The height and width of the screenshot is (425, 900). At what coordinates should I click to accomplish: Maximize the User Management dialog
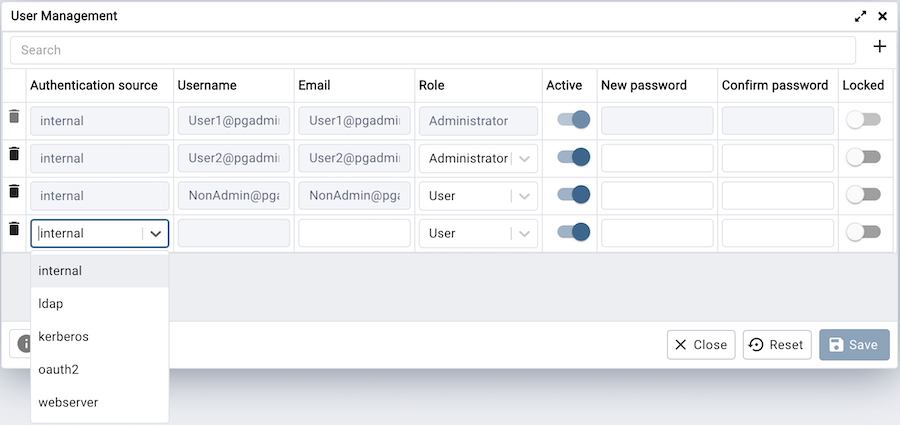[860, 16]
